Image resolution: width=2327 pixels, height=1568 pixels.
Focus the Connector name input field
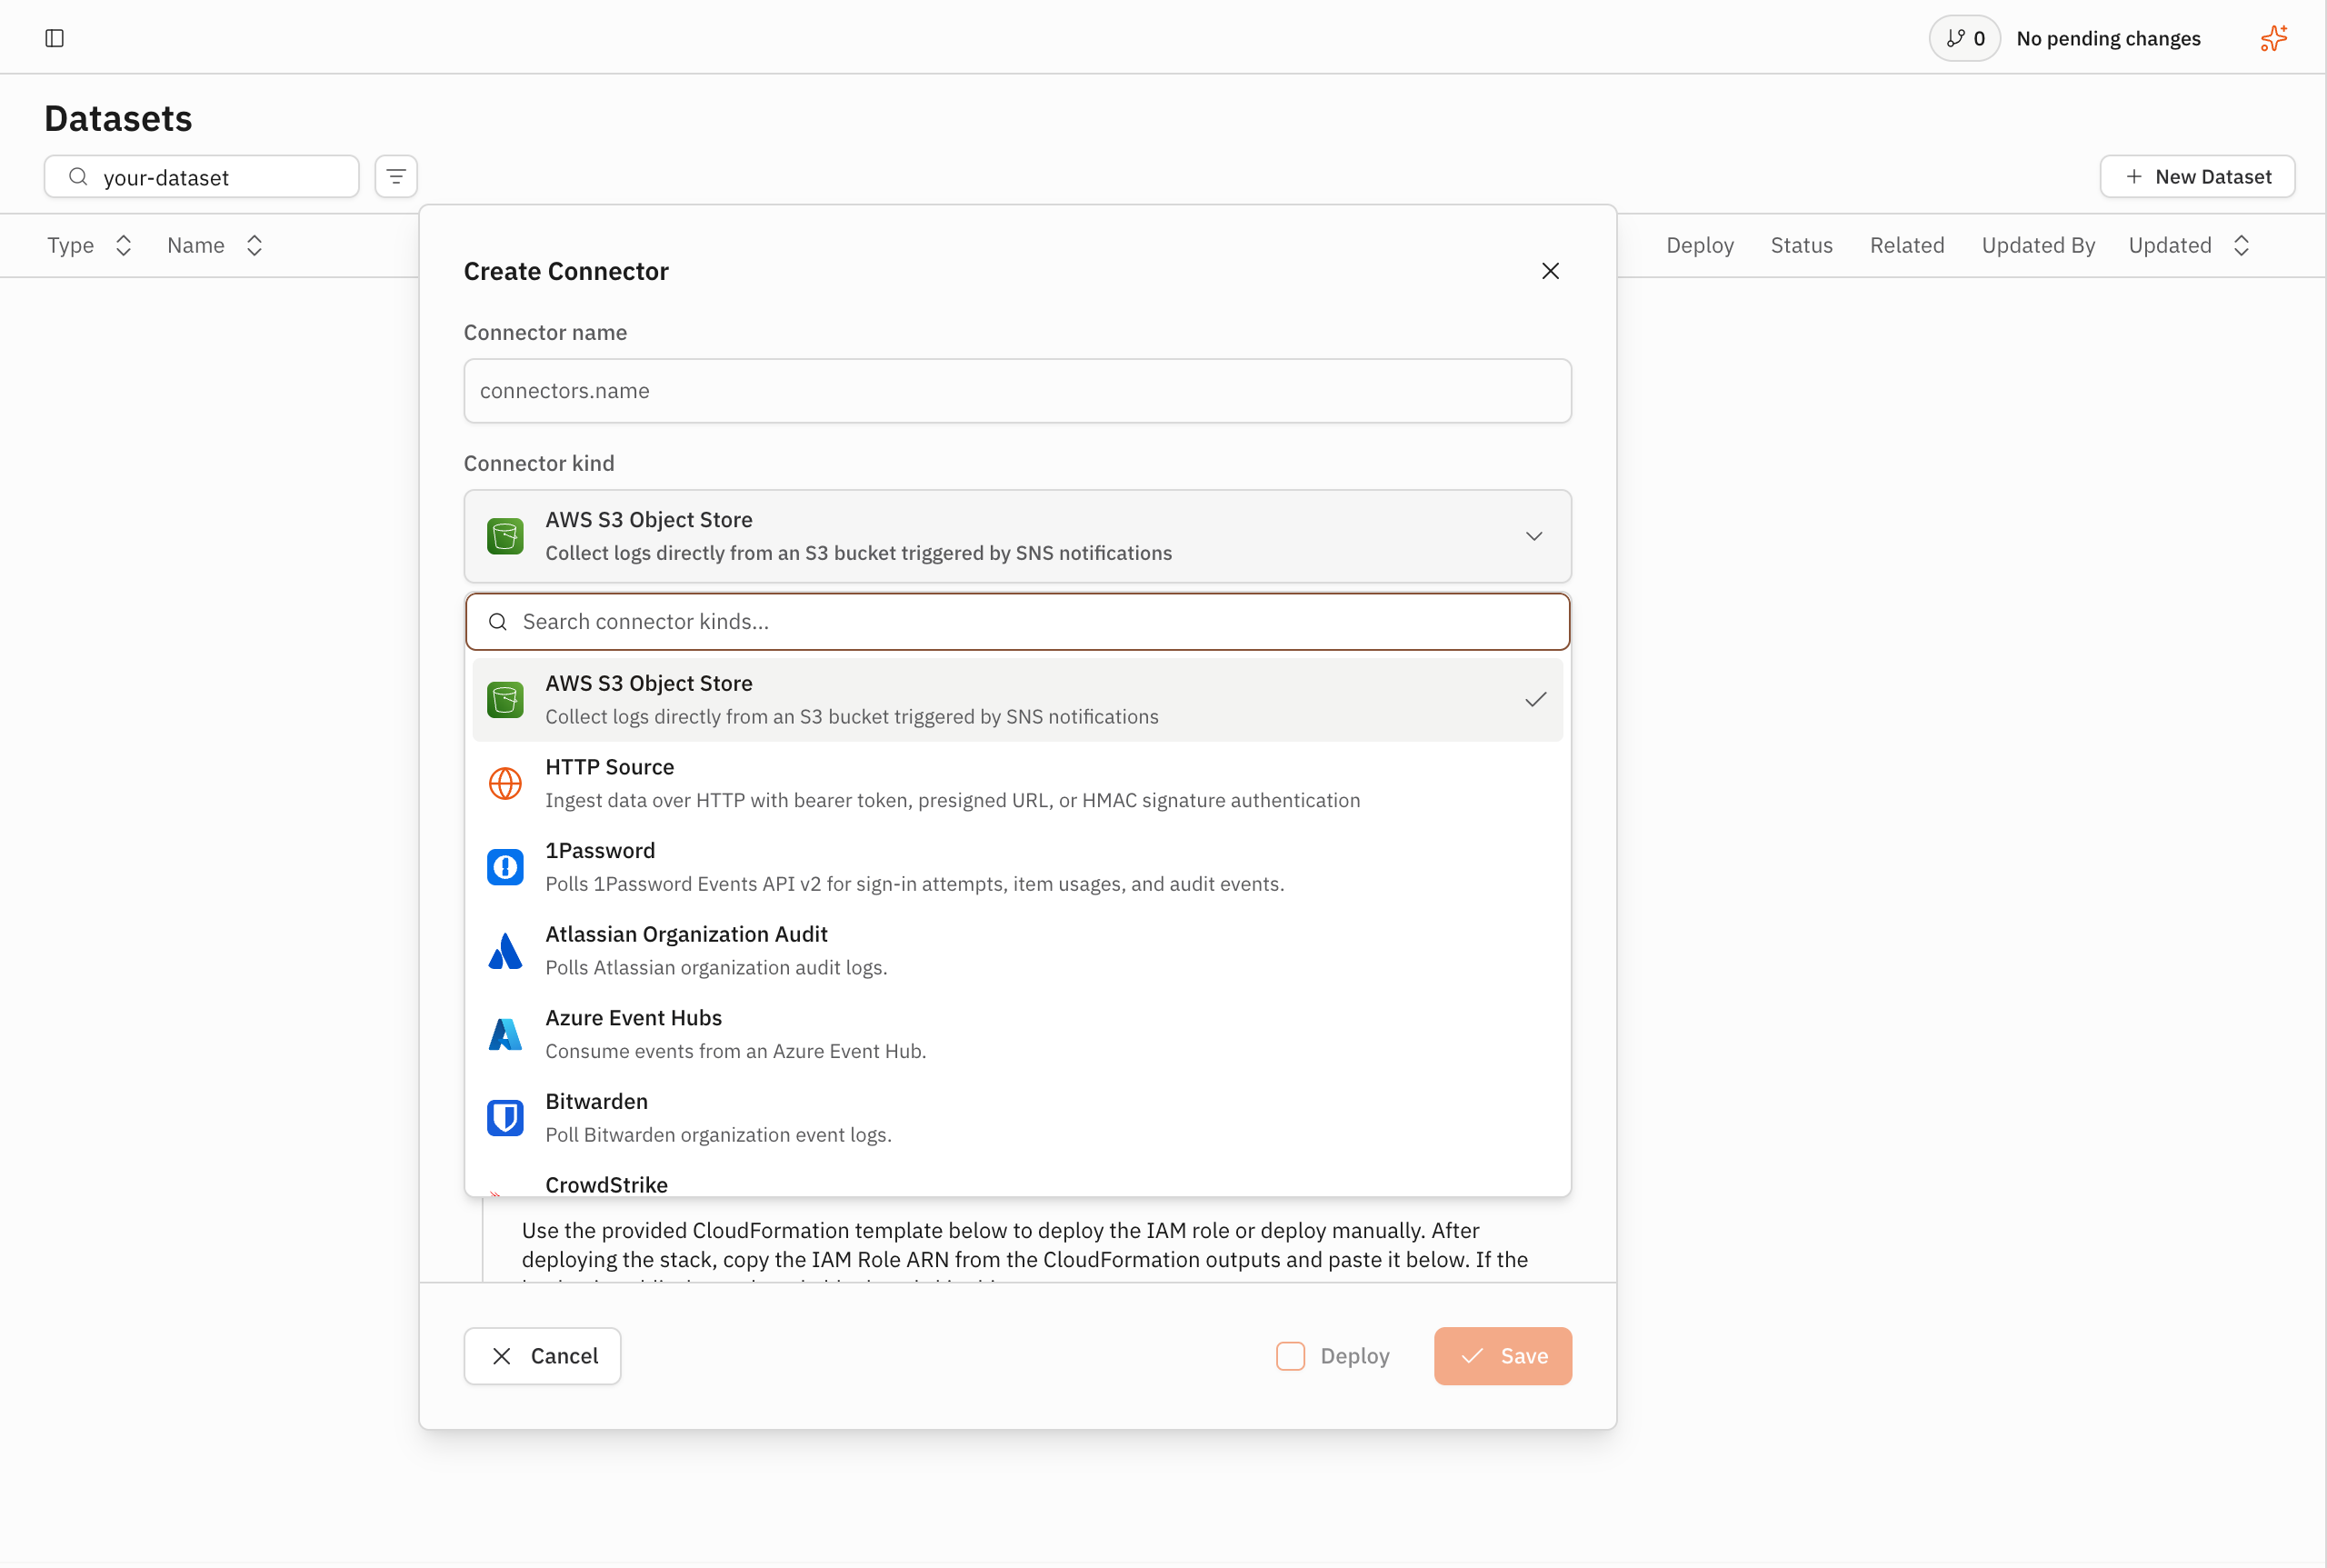tap(1017, 391)
